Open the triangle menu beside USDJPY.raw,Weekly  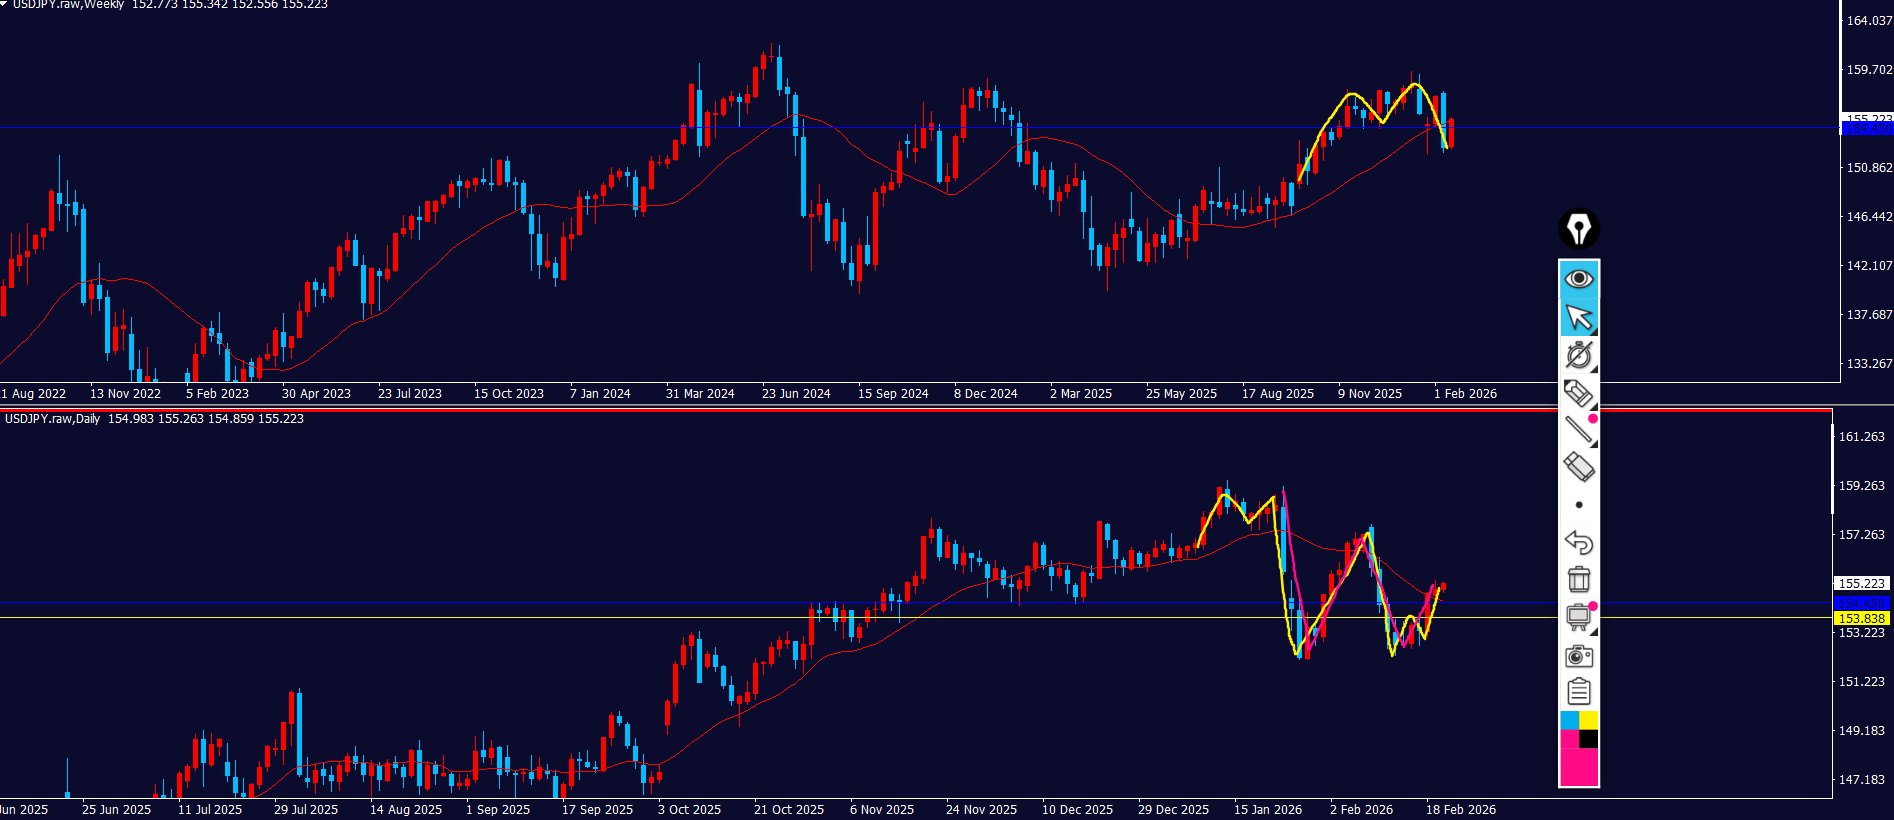(x=4, y=4)
